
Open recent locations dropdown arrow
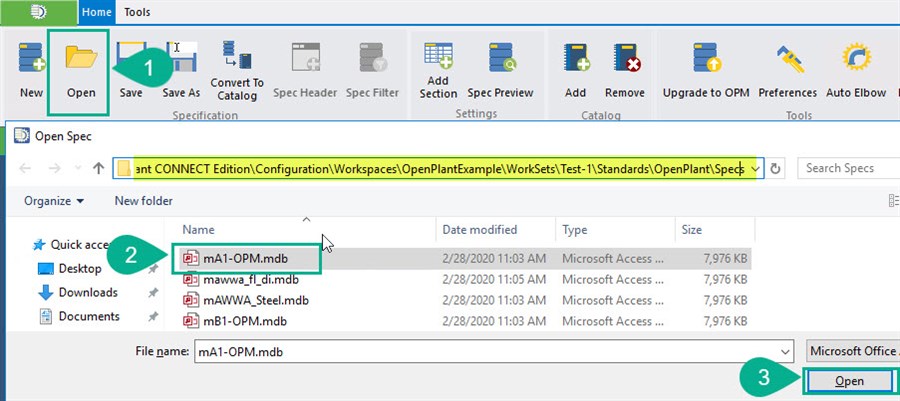click(x=77, y=169)
